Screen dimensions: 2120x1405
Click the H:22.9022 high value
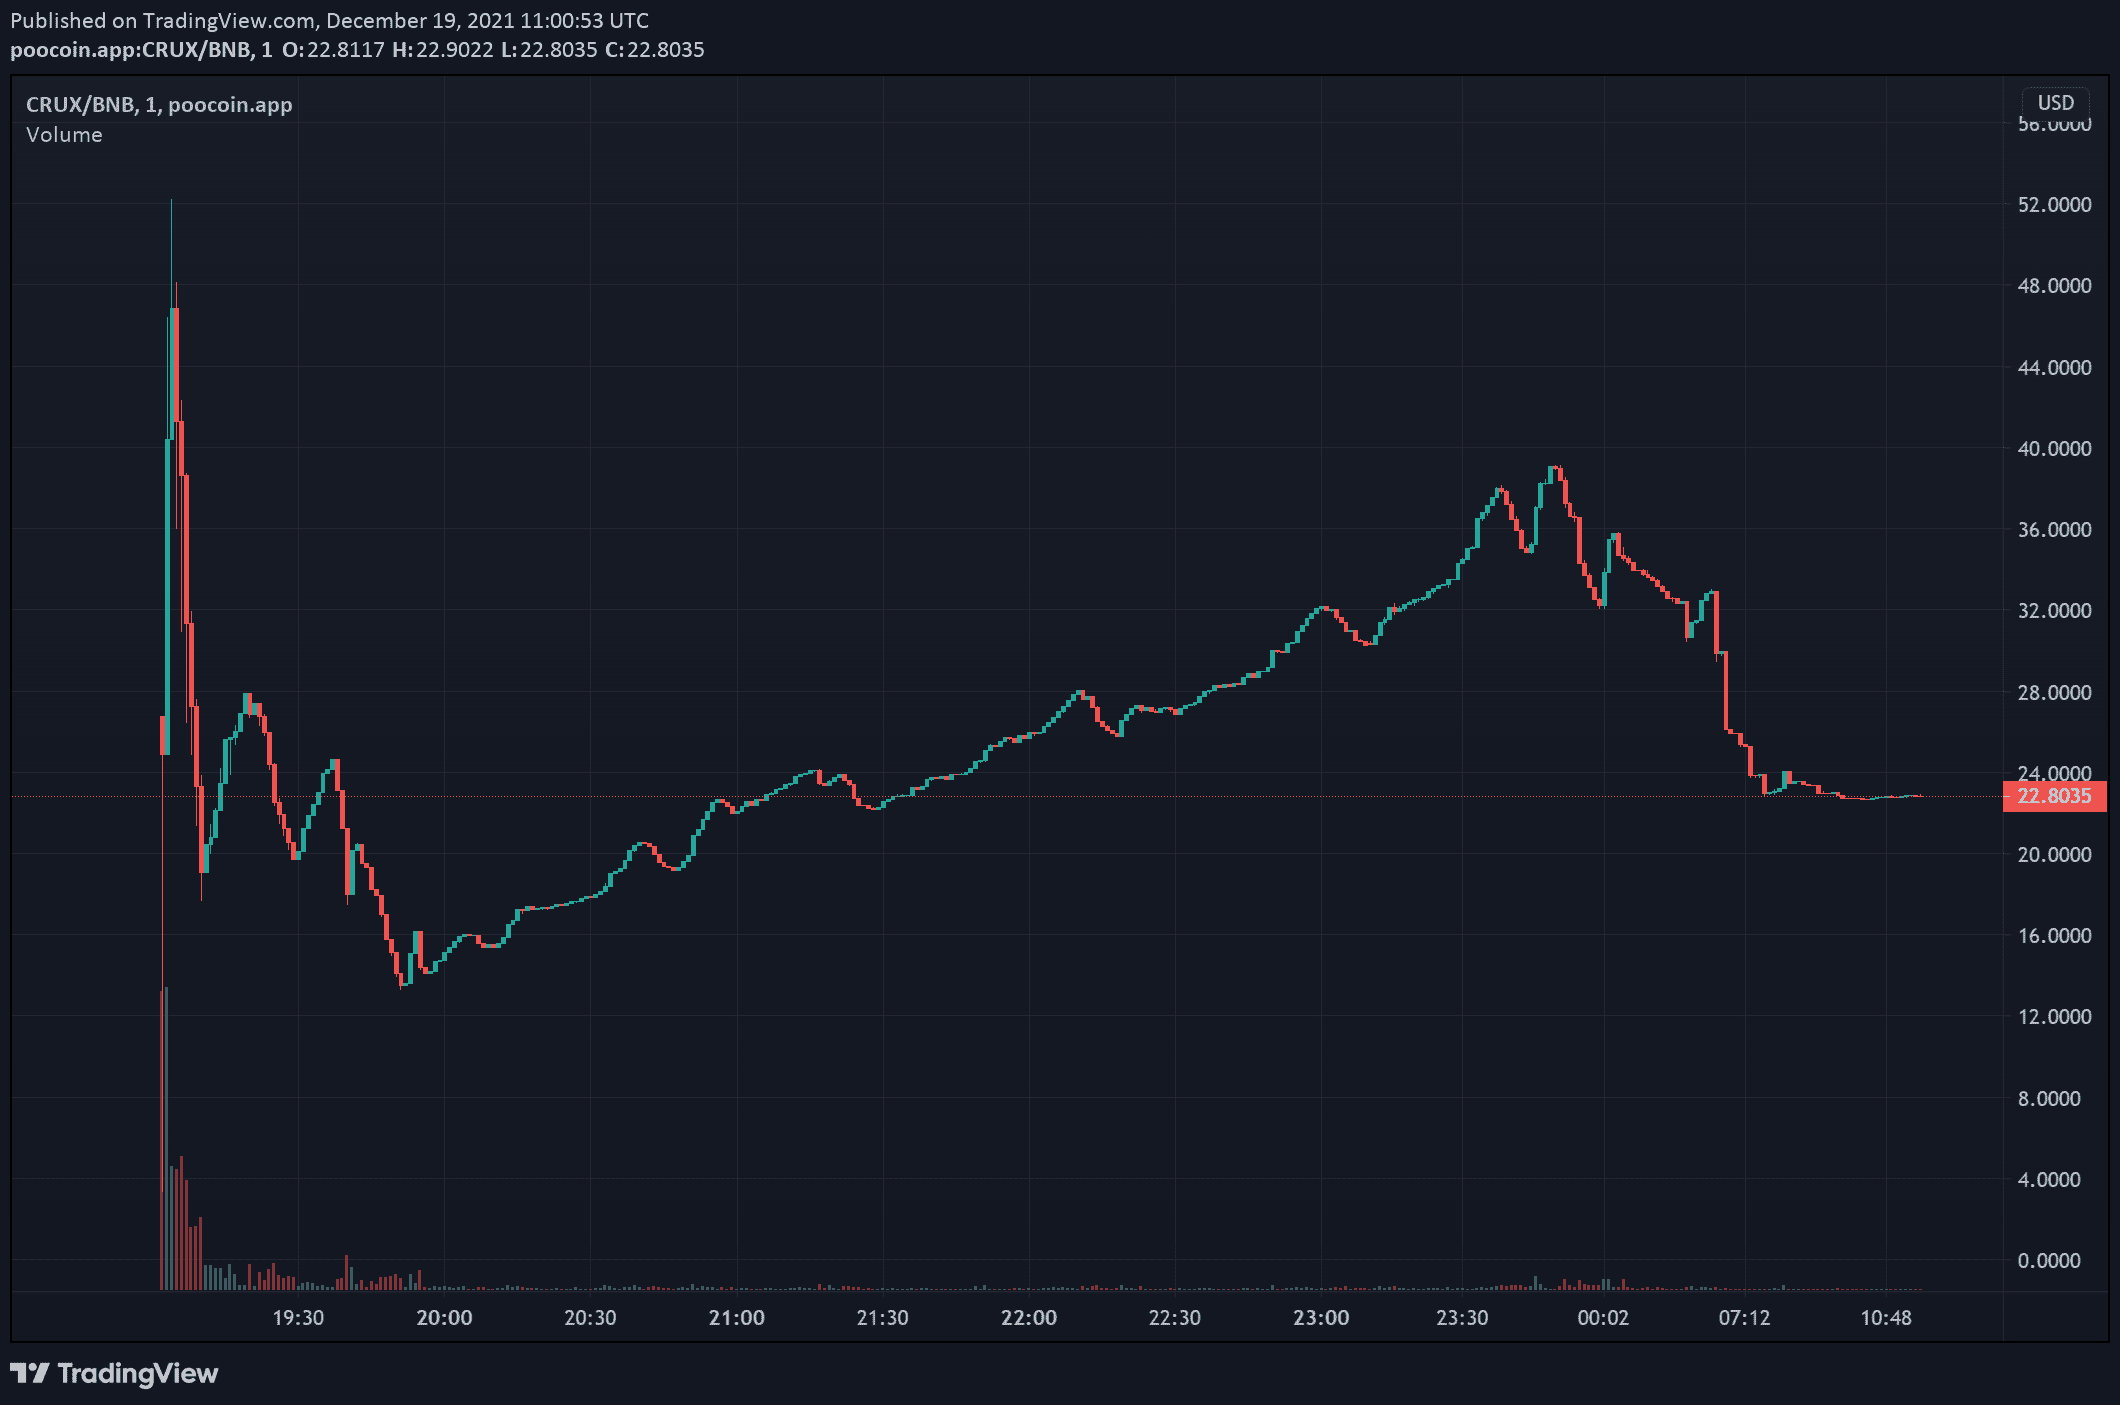(x=443, y=50)
